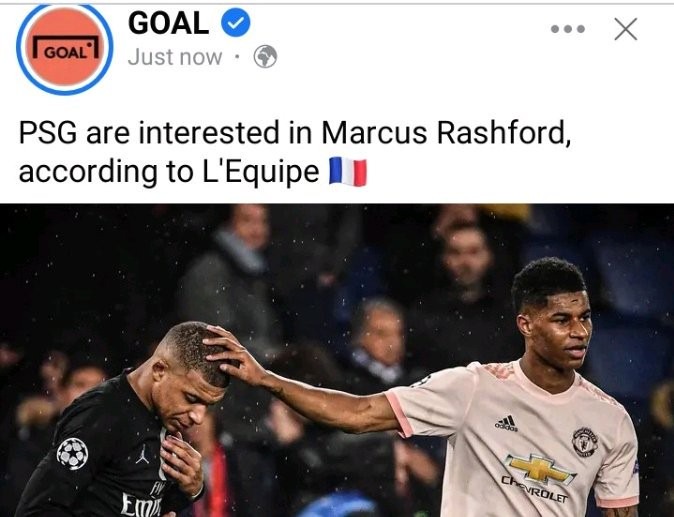
Task: Click the "Just now" timestamp
Action: tap(175, 57)
